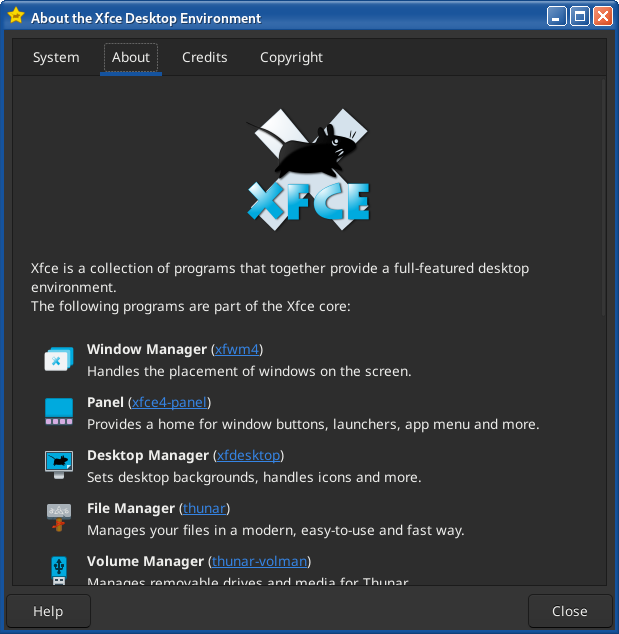
Task: Click the Desktop Manager monitor icon
Action: pyautogui.click(x=59, y=465)
